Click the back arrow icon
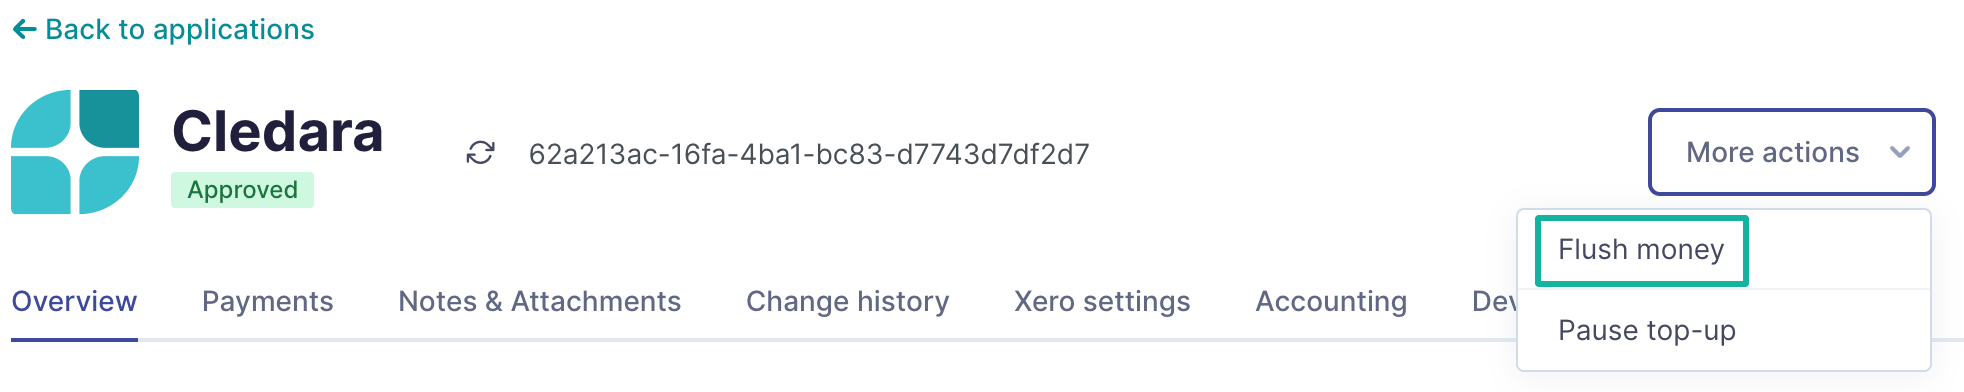This screenshot has height=392, width=1964. [24, 30]
